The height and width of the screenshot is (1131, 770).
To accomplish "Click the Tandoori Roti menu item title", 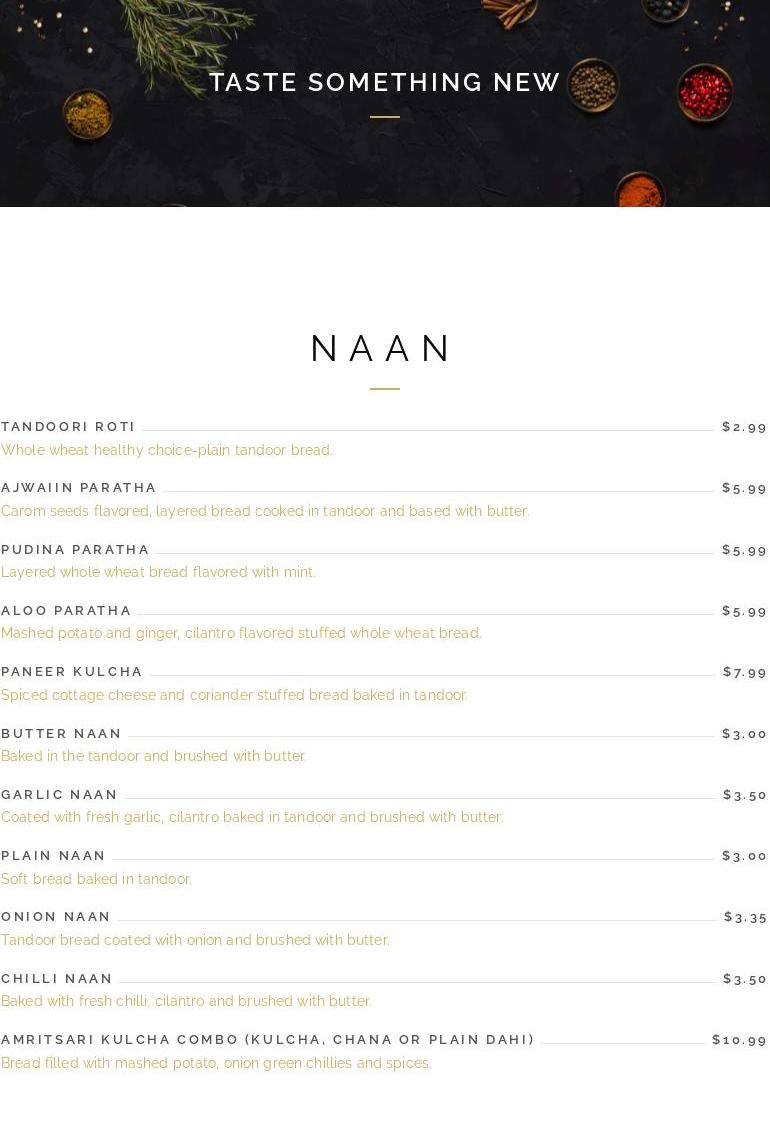I will click(x=68, y=427).
